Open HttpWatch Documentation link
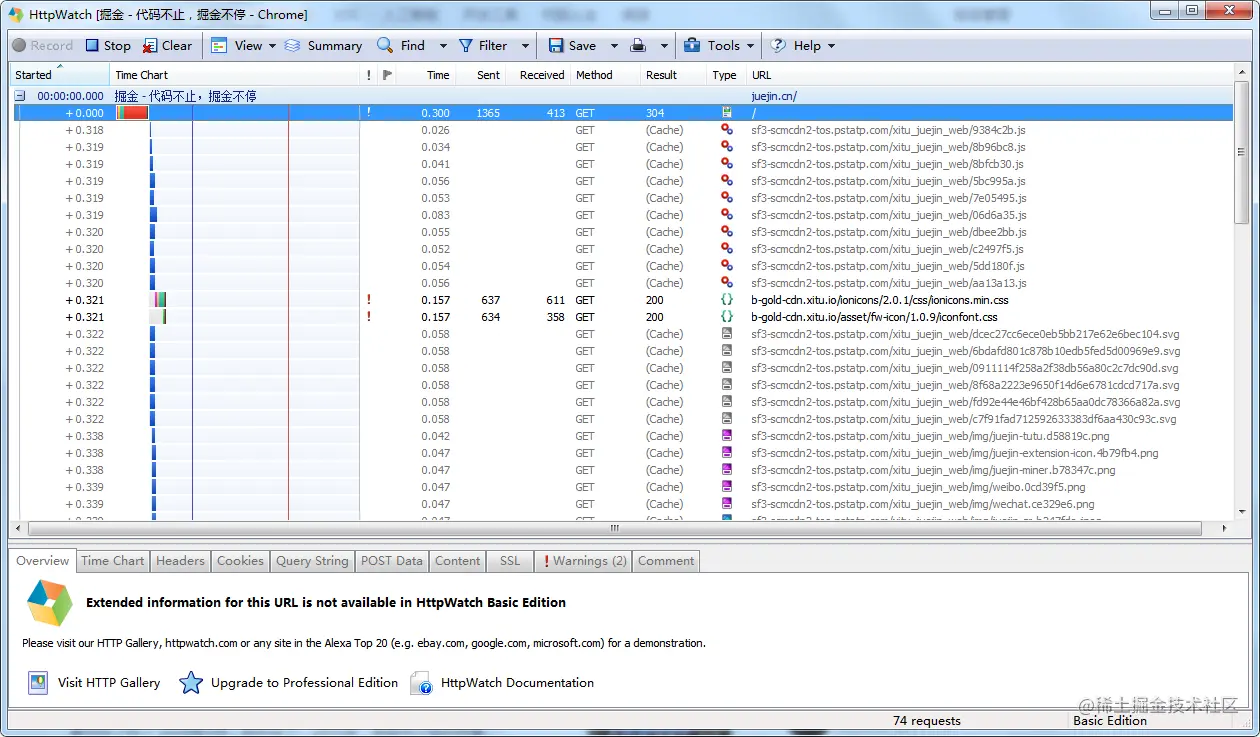1260x737 pixels. tap(517, 683)
